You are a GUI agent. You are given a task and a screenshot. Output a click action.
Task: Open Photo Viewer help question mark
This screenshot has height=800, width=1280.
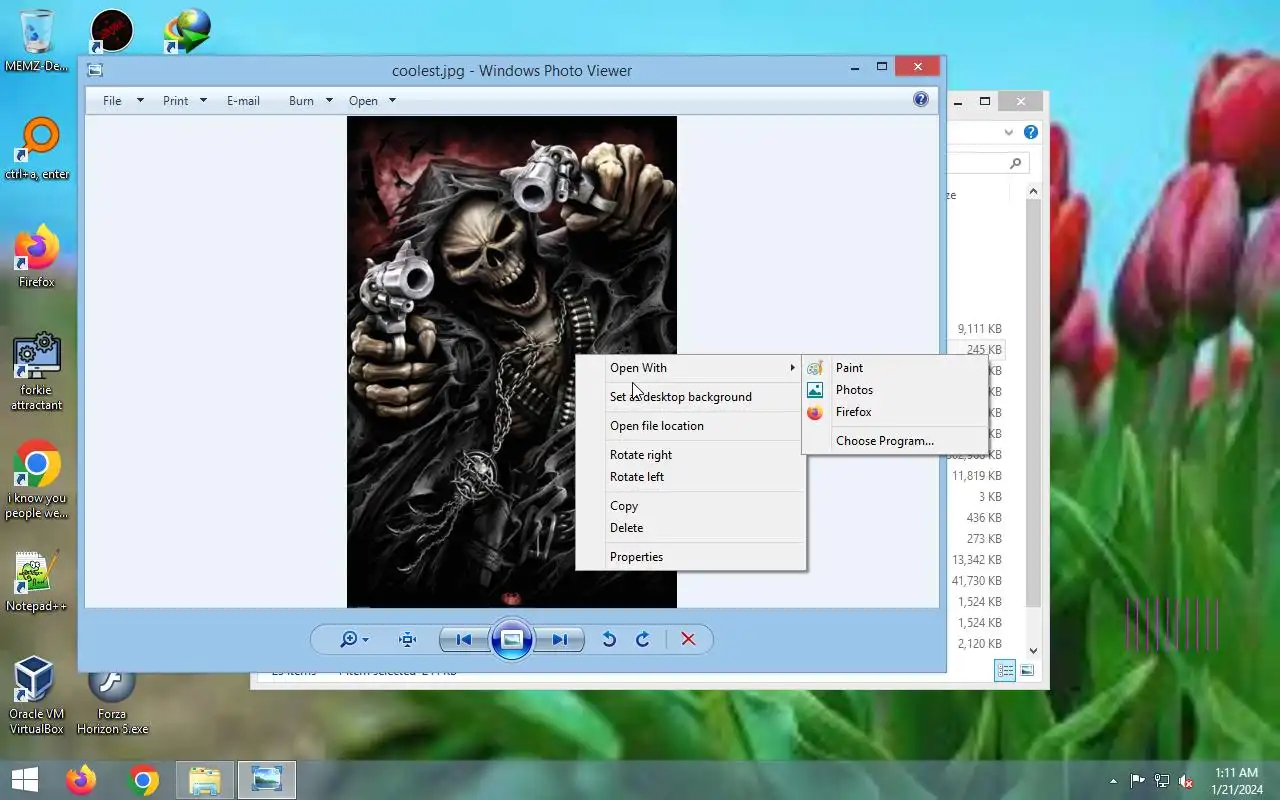pos(921,99)
